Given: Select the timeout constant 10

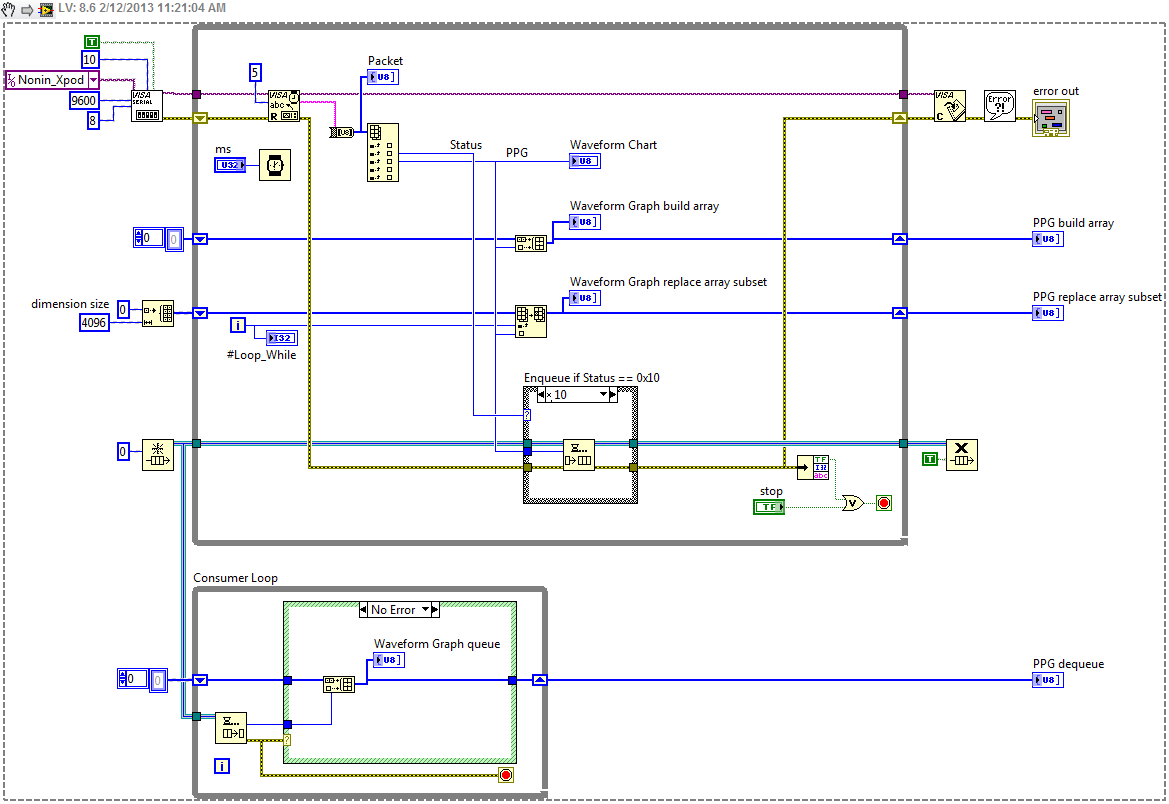Looking at the screenshot, I should pyautogui.click(x=89, y=60).
